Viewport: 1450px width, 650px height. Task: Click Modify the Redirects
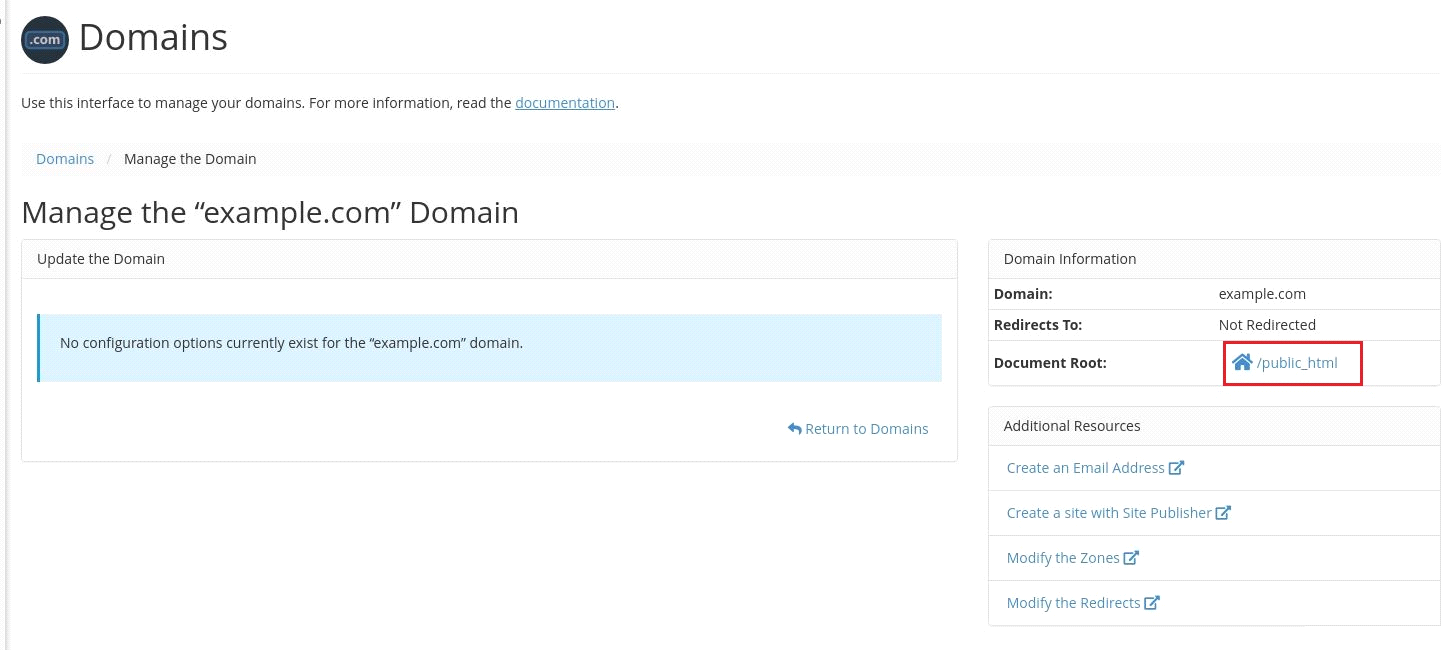(1073, 602)
